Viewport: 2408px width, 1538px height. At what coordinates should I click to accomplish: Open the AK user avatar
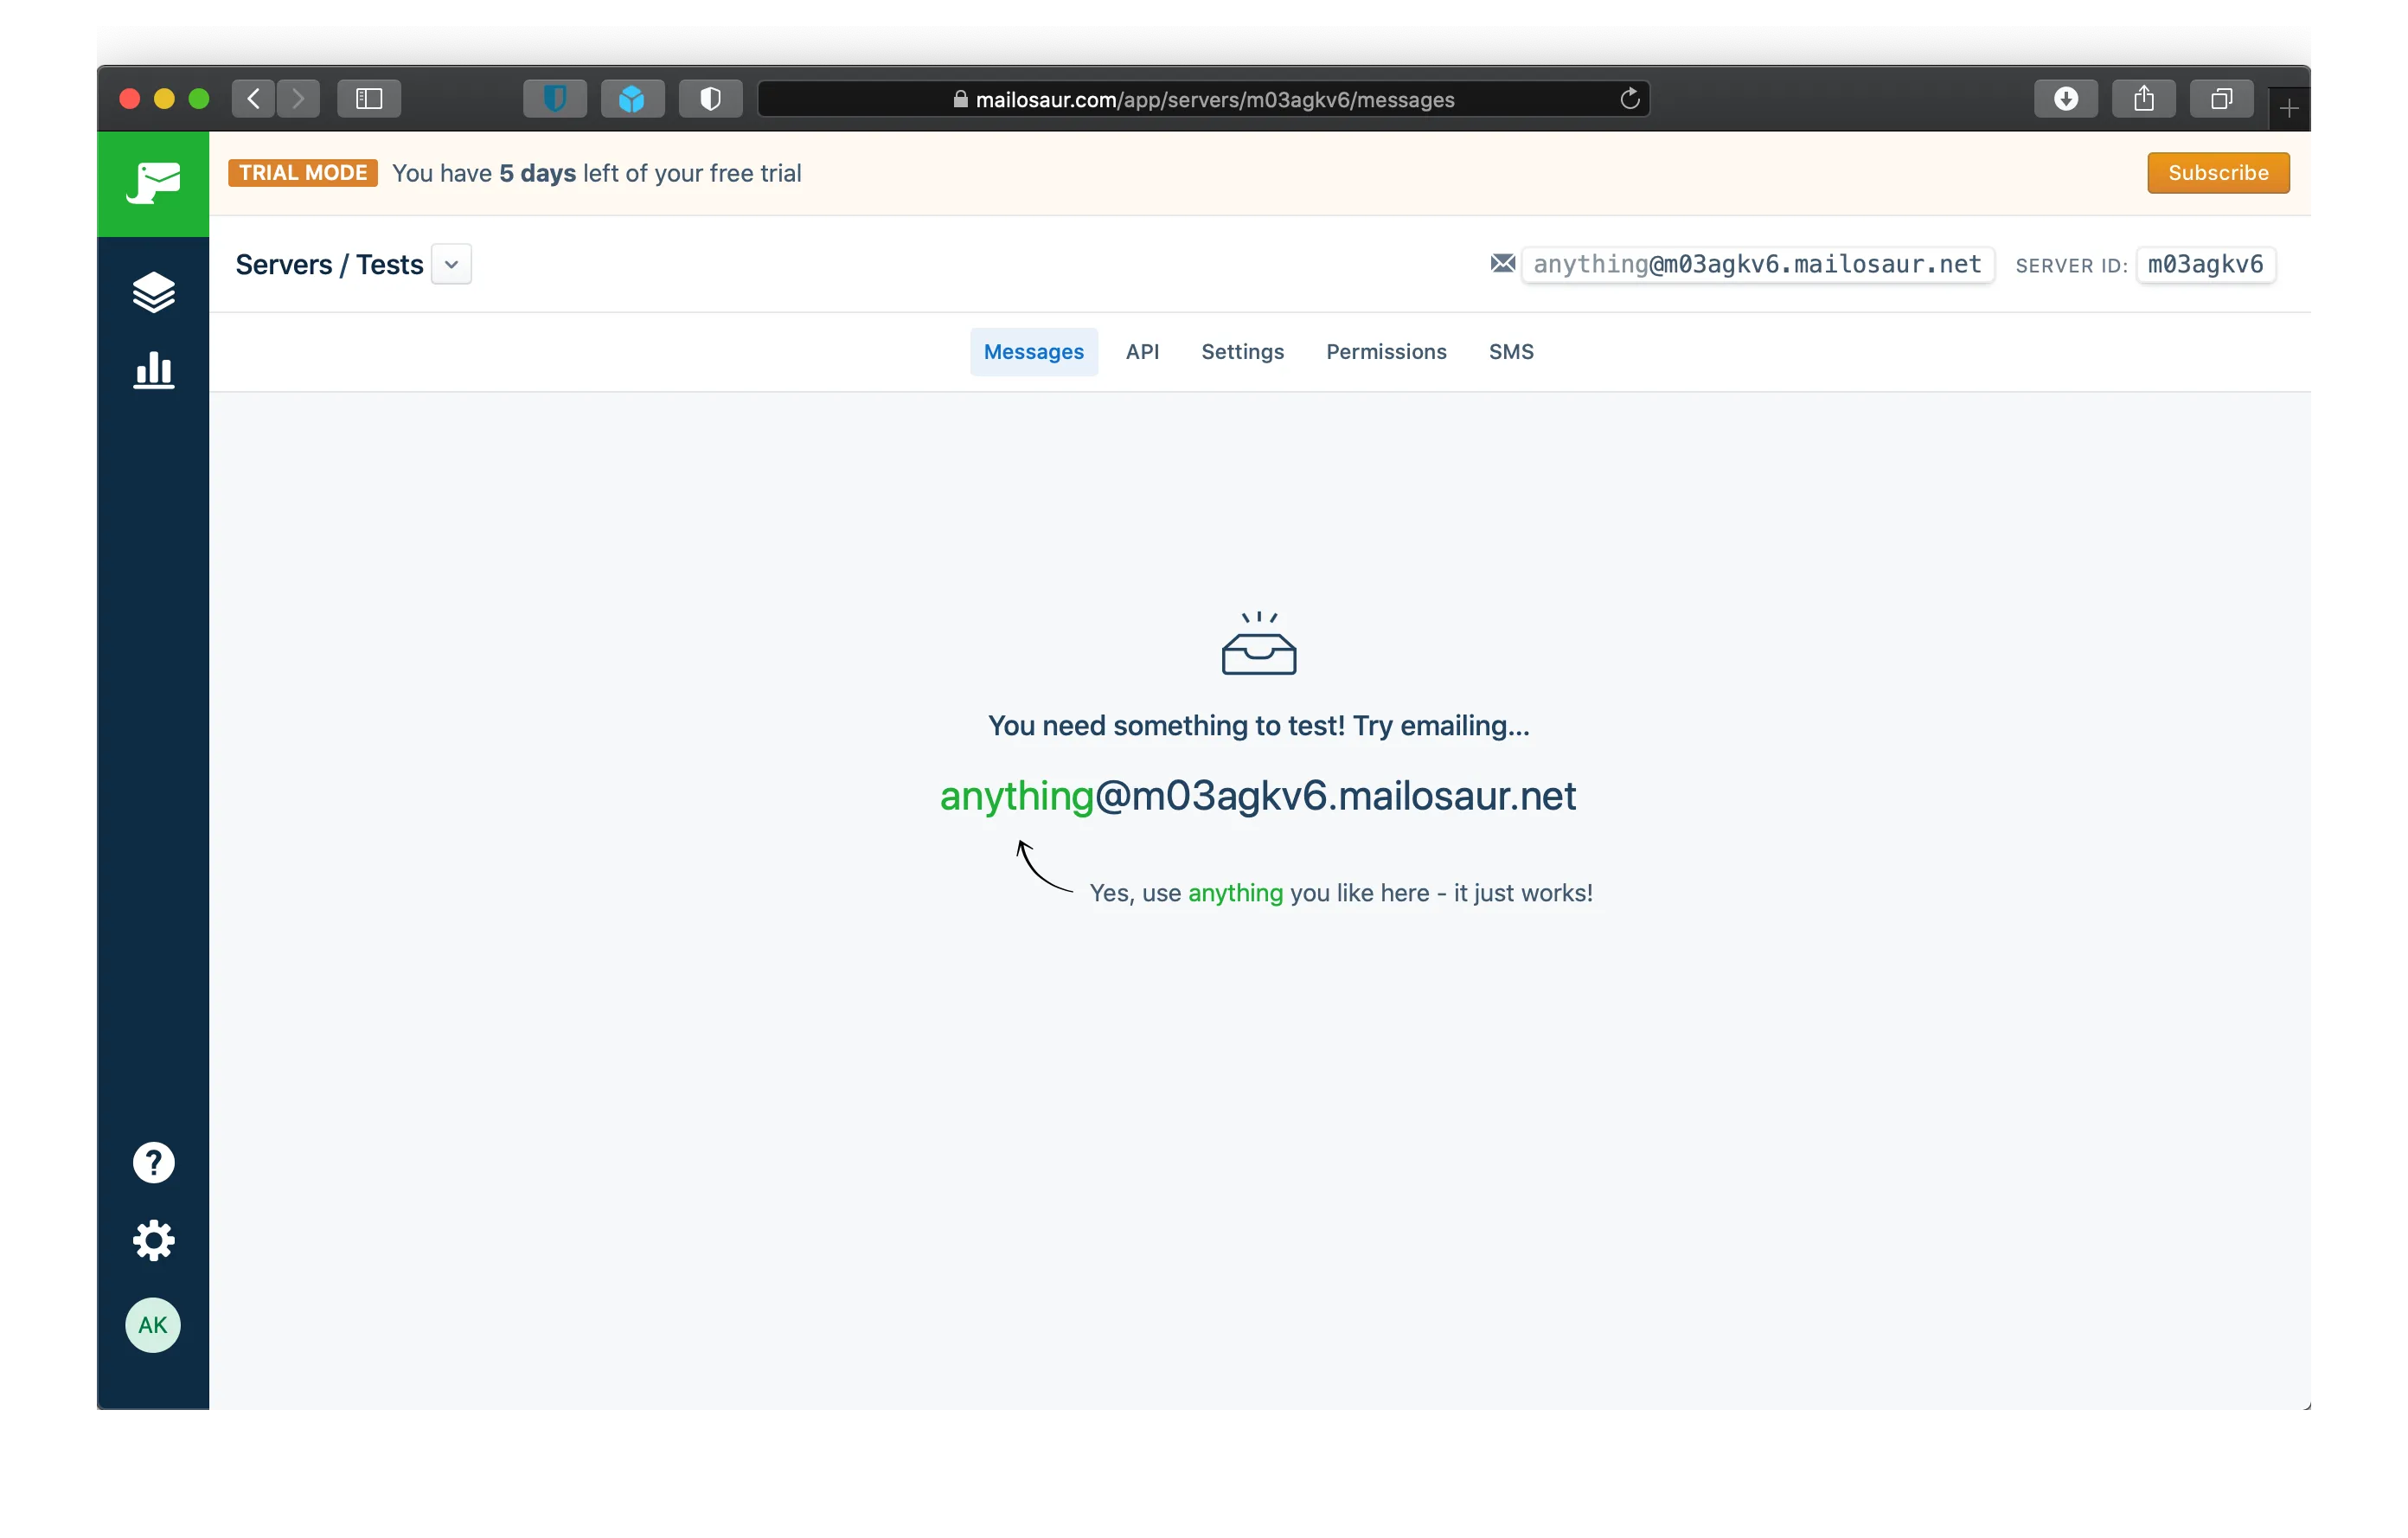pyautogui.click(x=153, y=1325)
